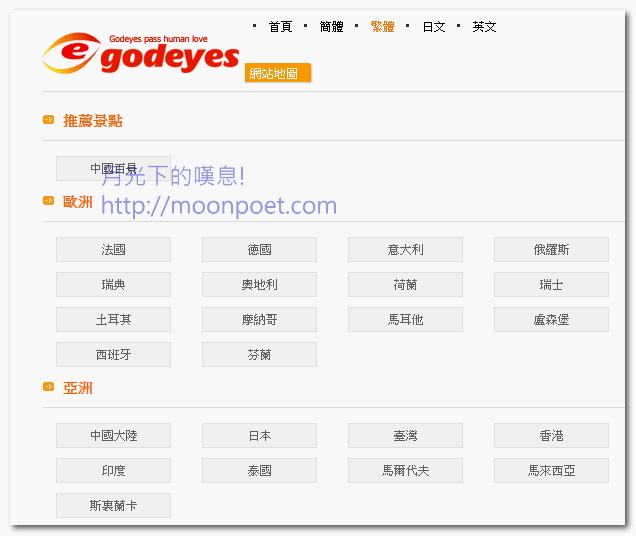Open the 俄羅斯 destination

(551, 249)
